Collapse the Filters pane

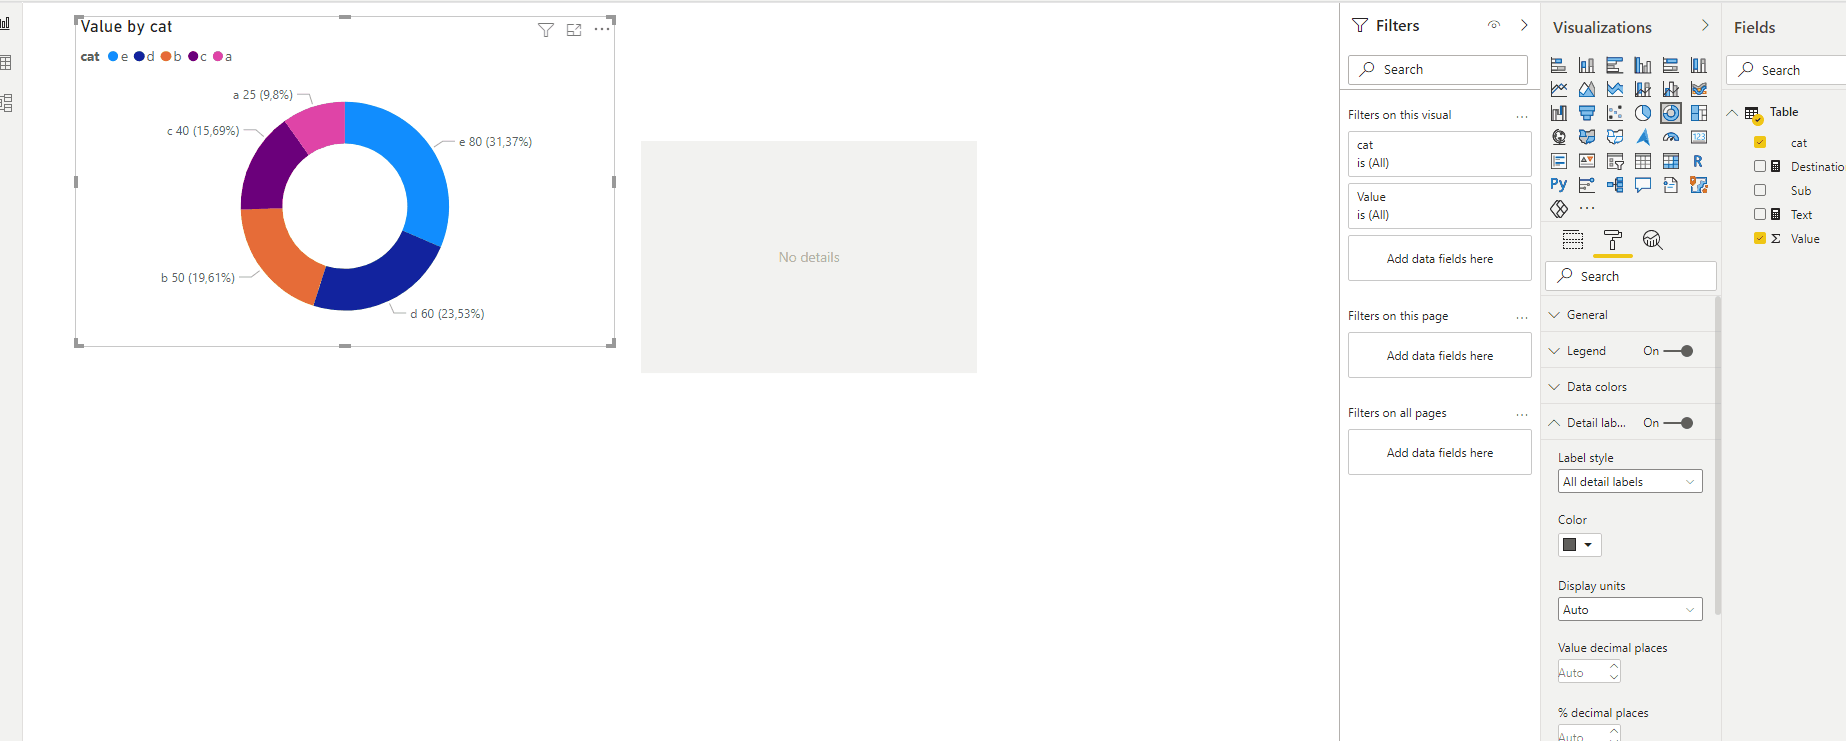click(x=1524, y=26)
